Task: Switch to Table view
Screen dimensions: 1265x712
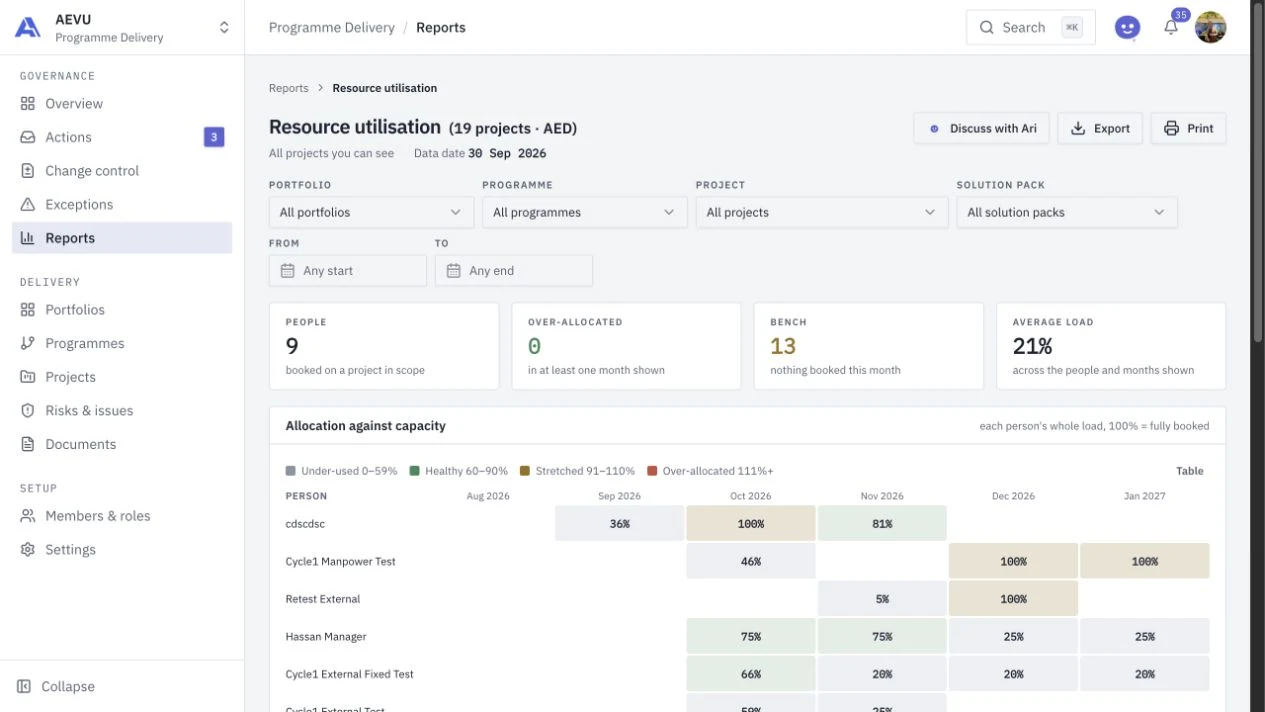Action: coord(1190,471)
